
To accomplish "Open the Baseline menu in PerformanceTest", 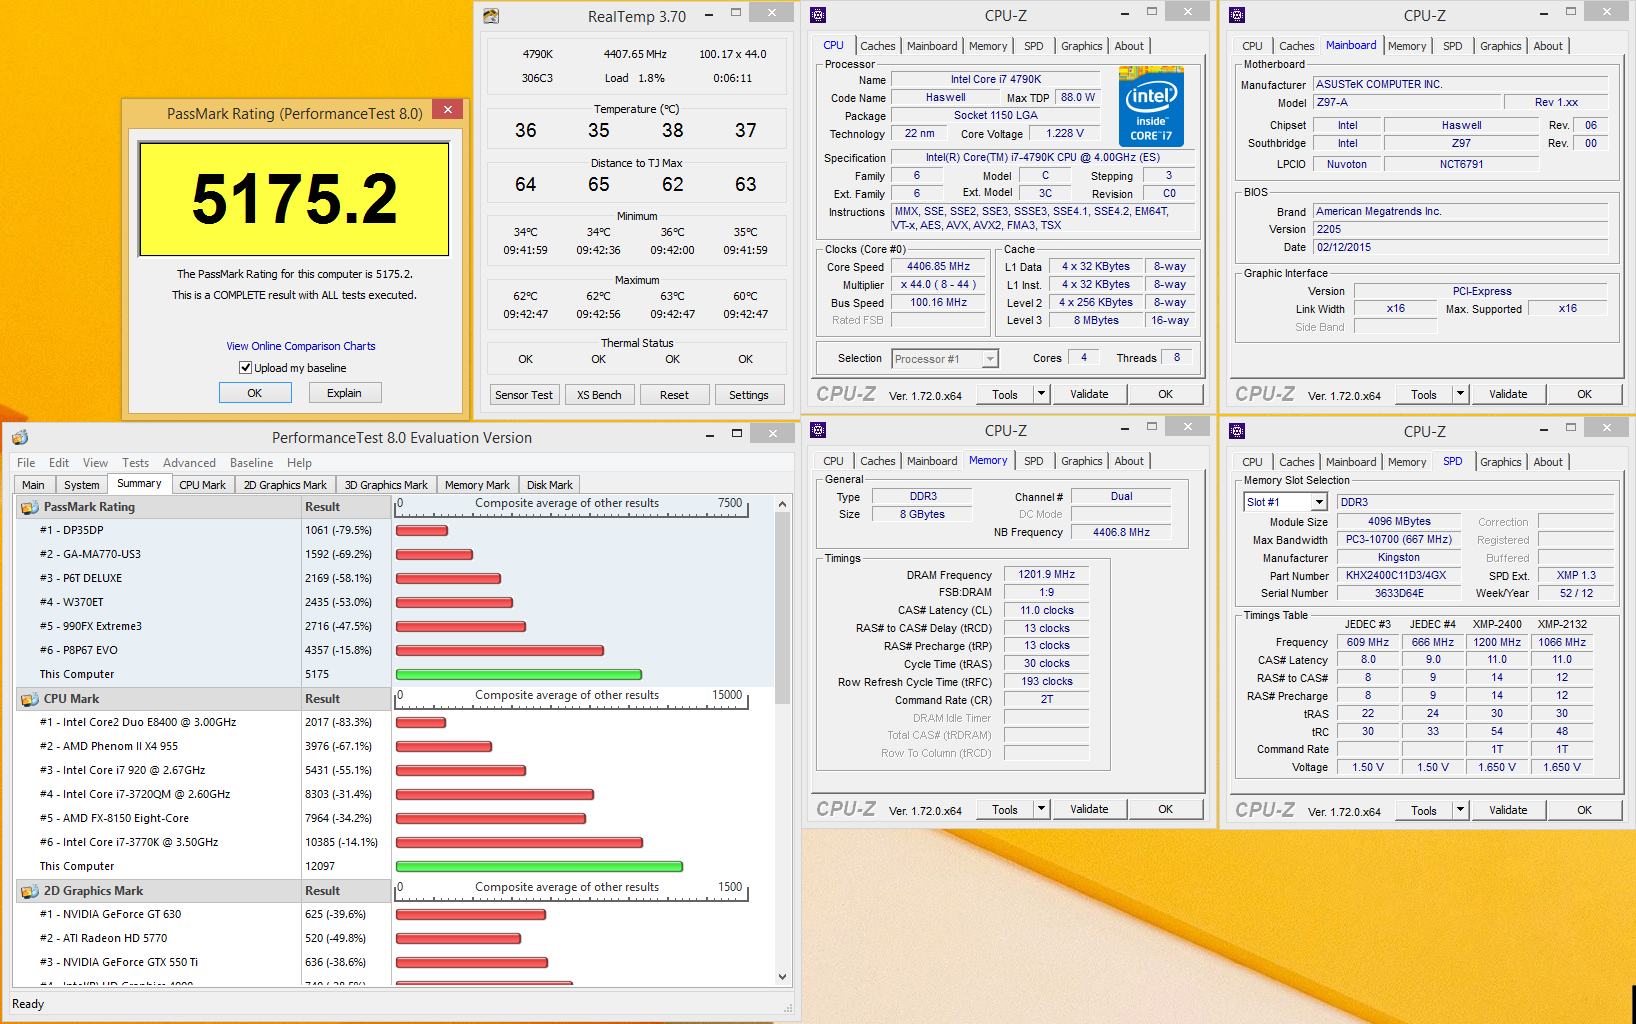I will (251, 463).
